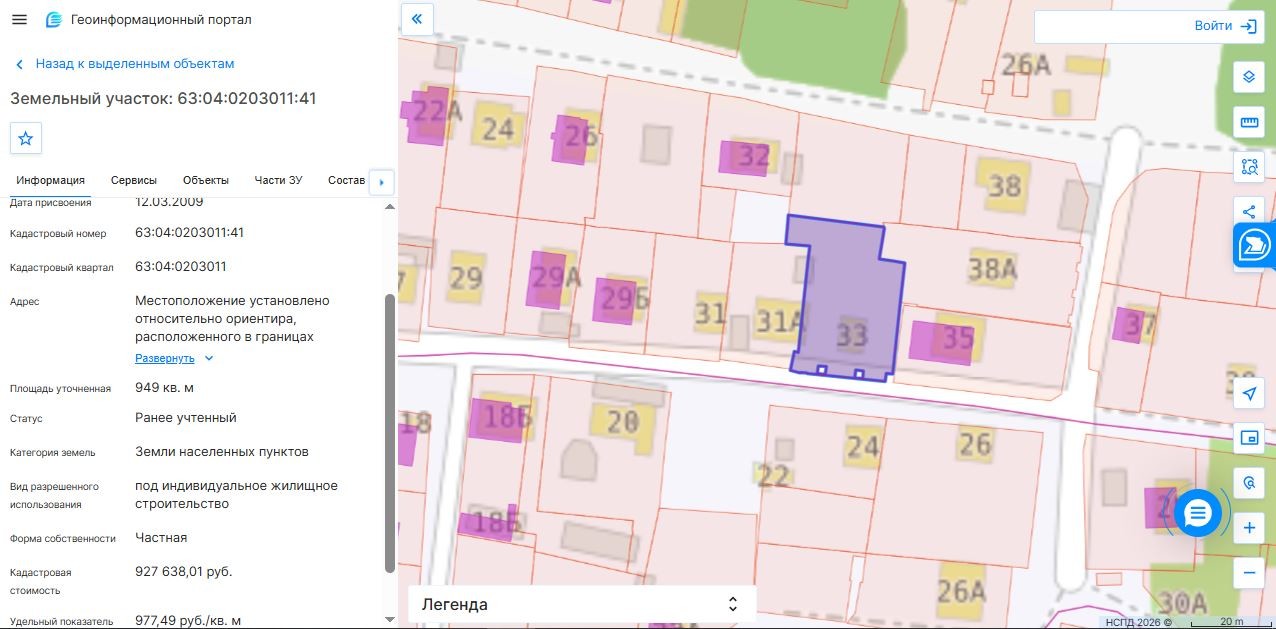Zoom in with the plus button
The height and width of the screenshot is (629, 1276).
(x=1248, y=528)
